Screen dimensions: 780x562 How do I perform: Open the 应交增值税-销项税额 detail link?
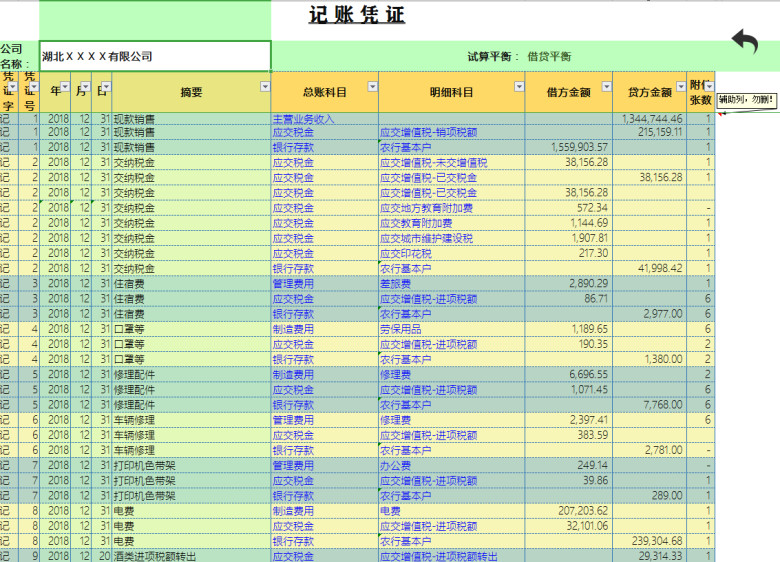point(428,132)
